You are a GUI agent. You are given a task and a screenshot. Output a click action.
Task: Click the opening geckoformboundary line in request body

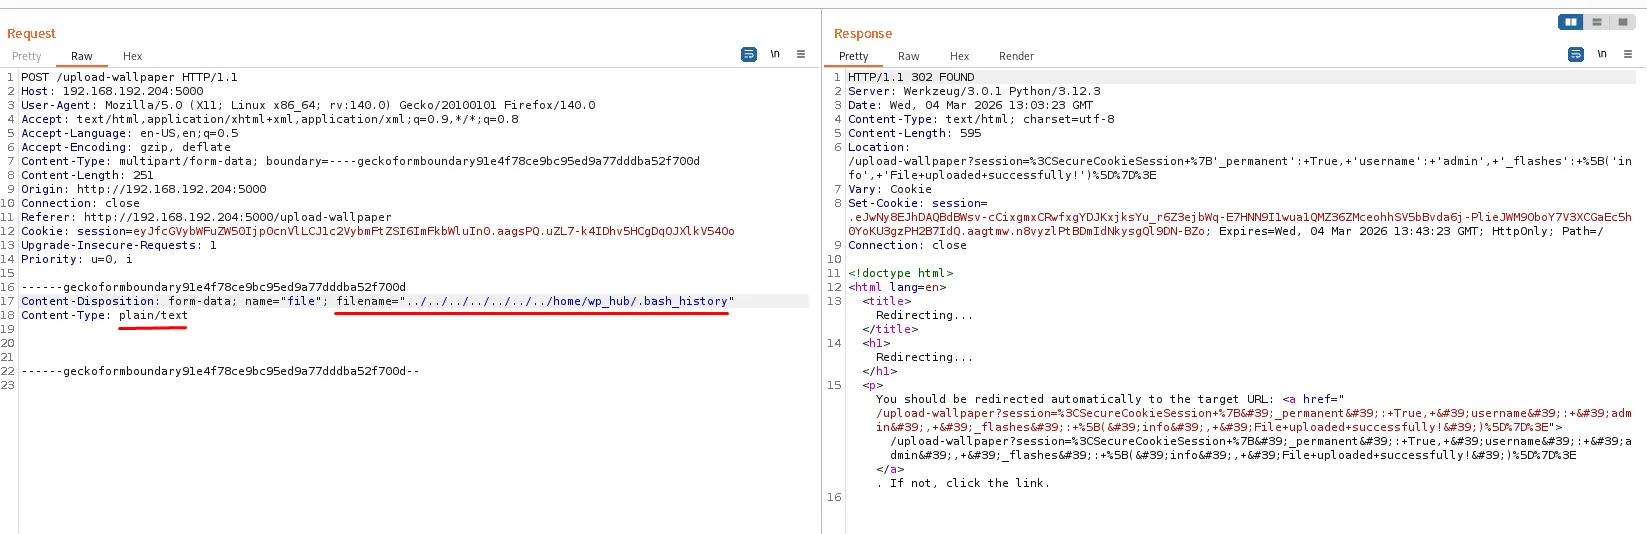[x=213, y=287]
